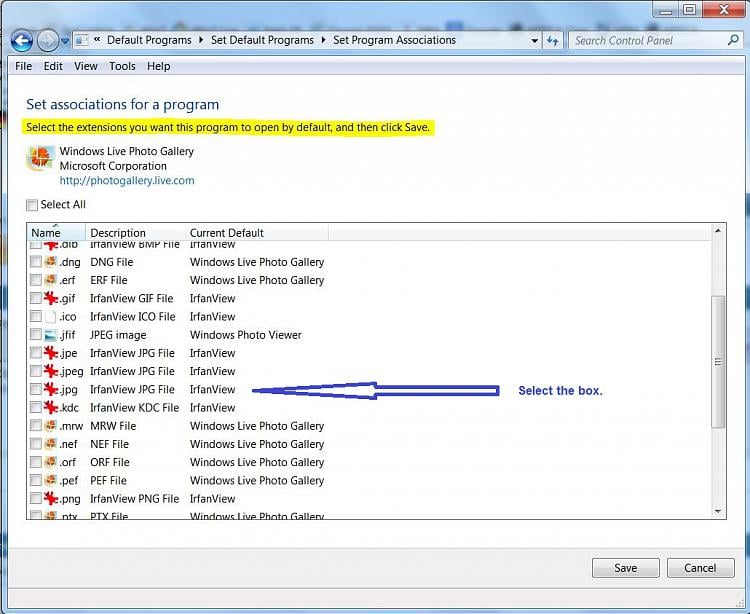750x614 pixels.
Task: Check the .png extension checkbox
Action: point(36,499)
